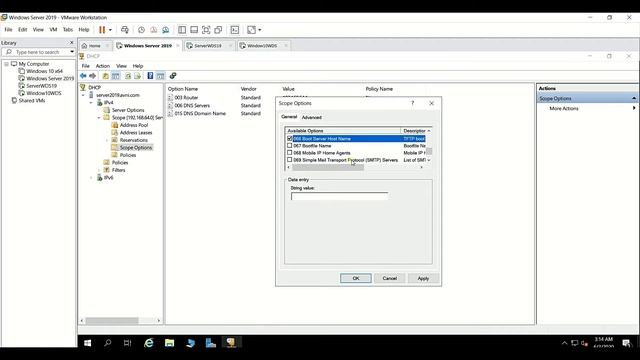Open Task View on the taskbar
The image size is (640, 360).
(x=127, y=343)
